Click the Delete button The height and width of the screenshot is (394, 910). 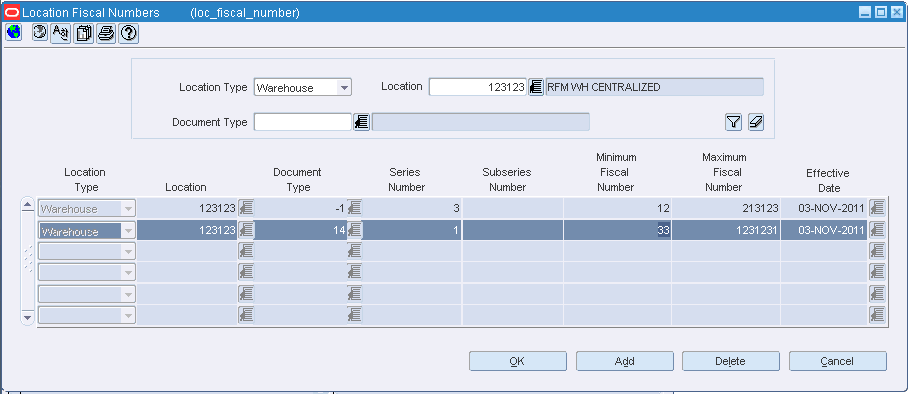pos(731,361)
